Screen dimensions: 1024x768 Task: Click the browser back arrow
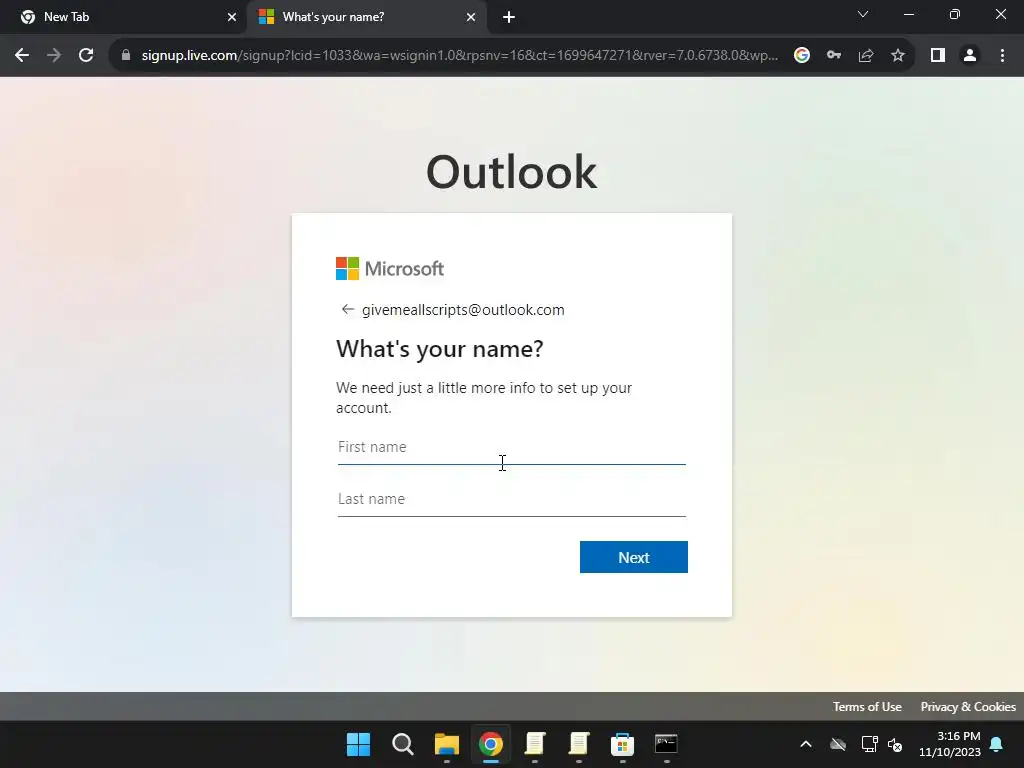pyautogui.click(x=22, y=56)
